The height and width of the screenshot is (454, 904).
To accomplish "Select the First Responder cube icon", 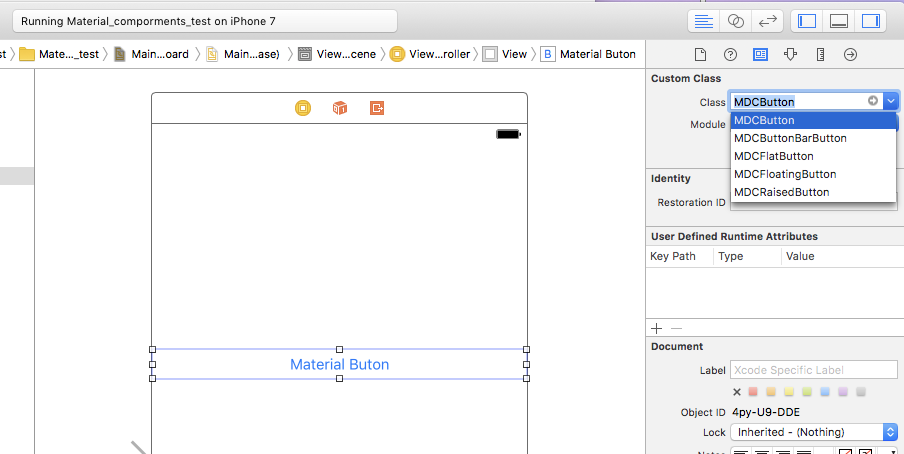I will [x=340, y=108].
